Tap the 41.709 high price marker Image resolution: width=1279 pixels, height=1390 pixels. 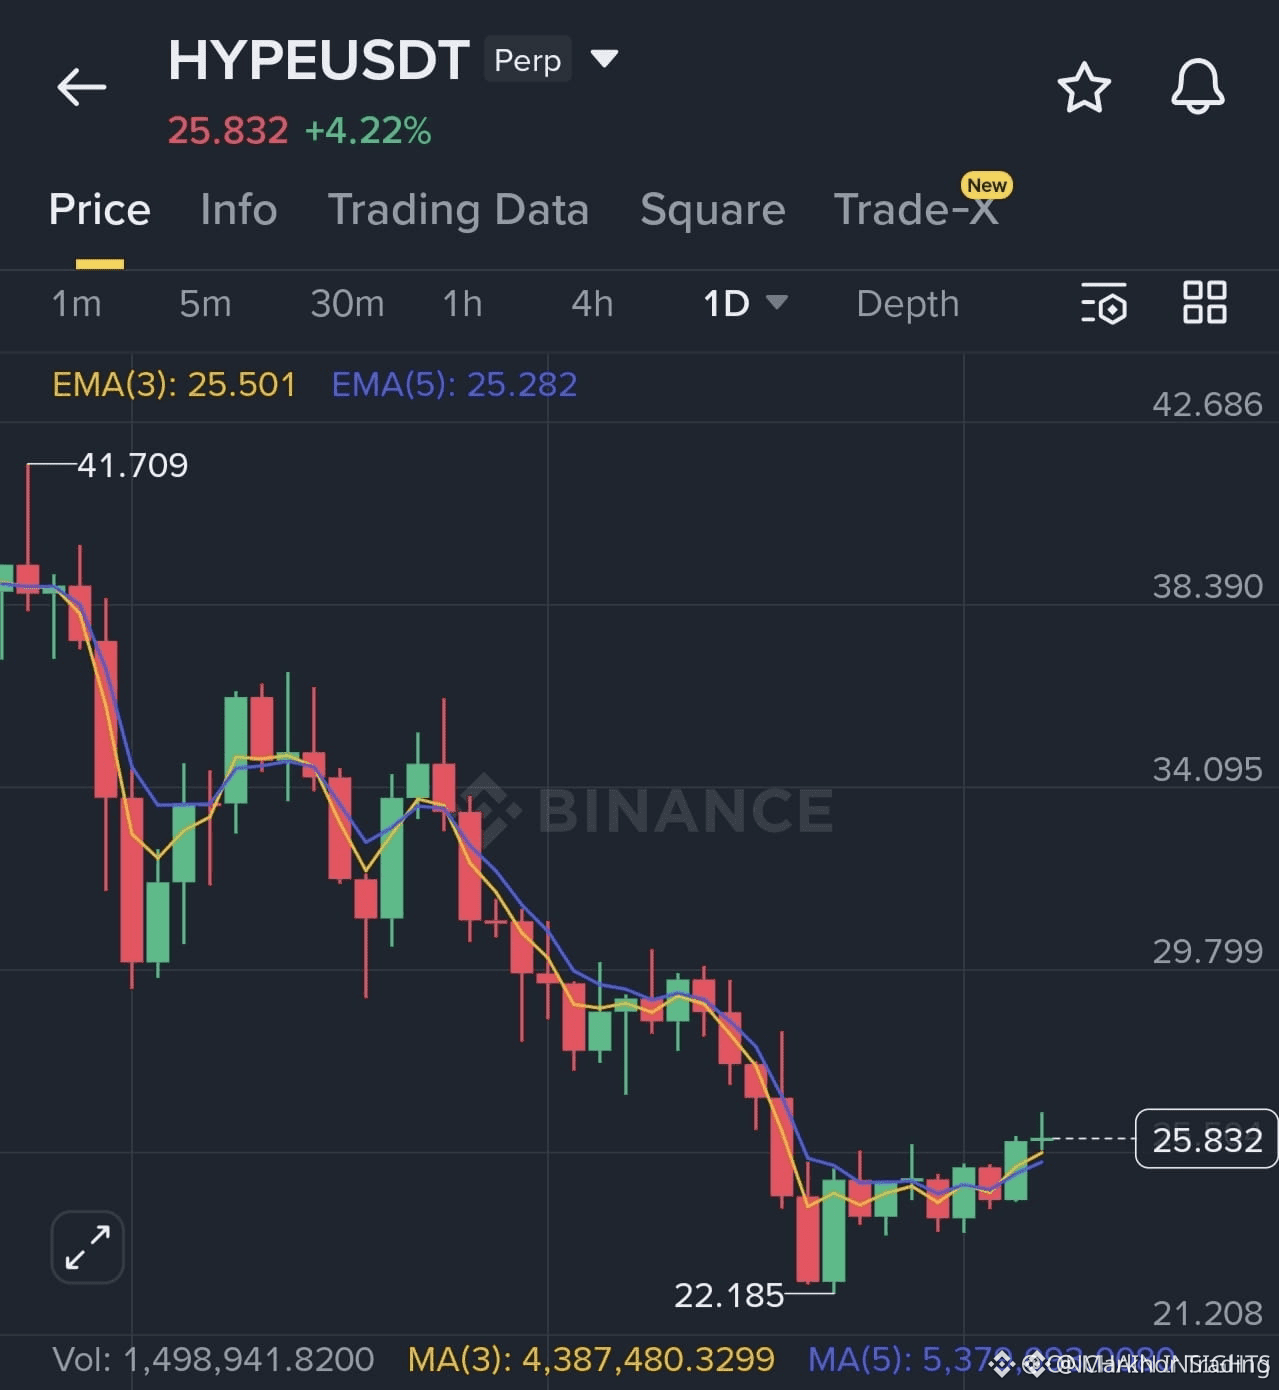tap(132, 465)
